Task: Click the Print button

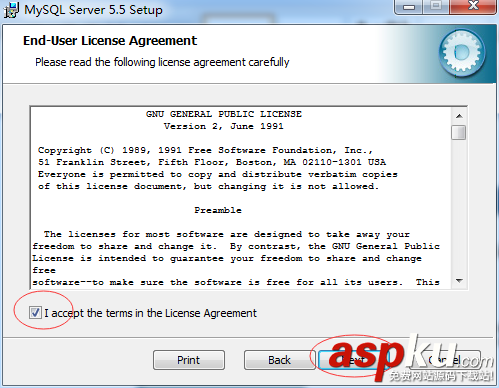Action: tap(189, 360)
